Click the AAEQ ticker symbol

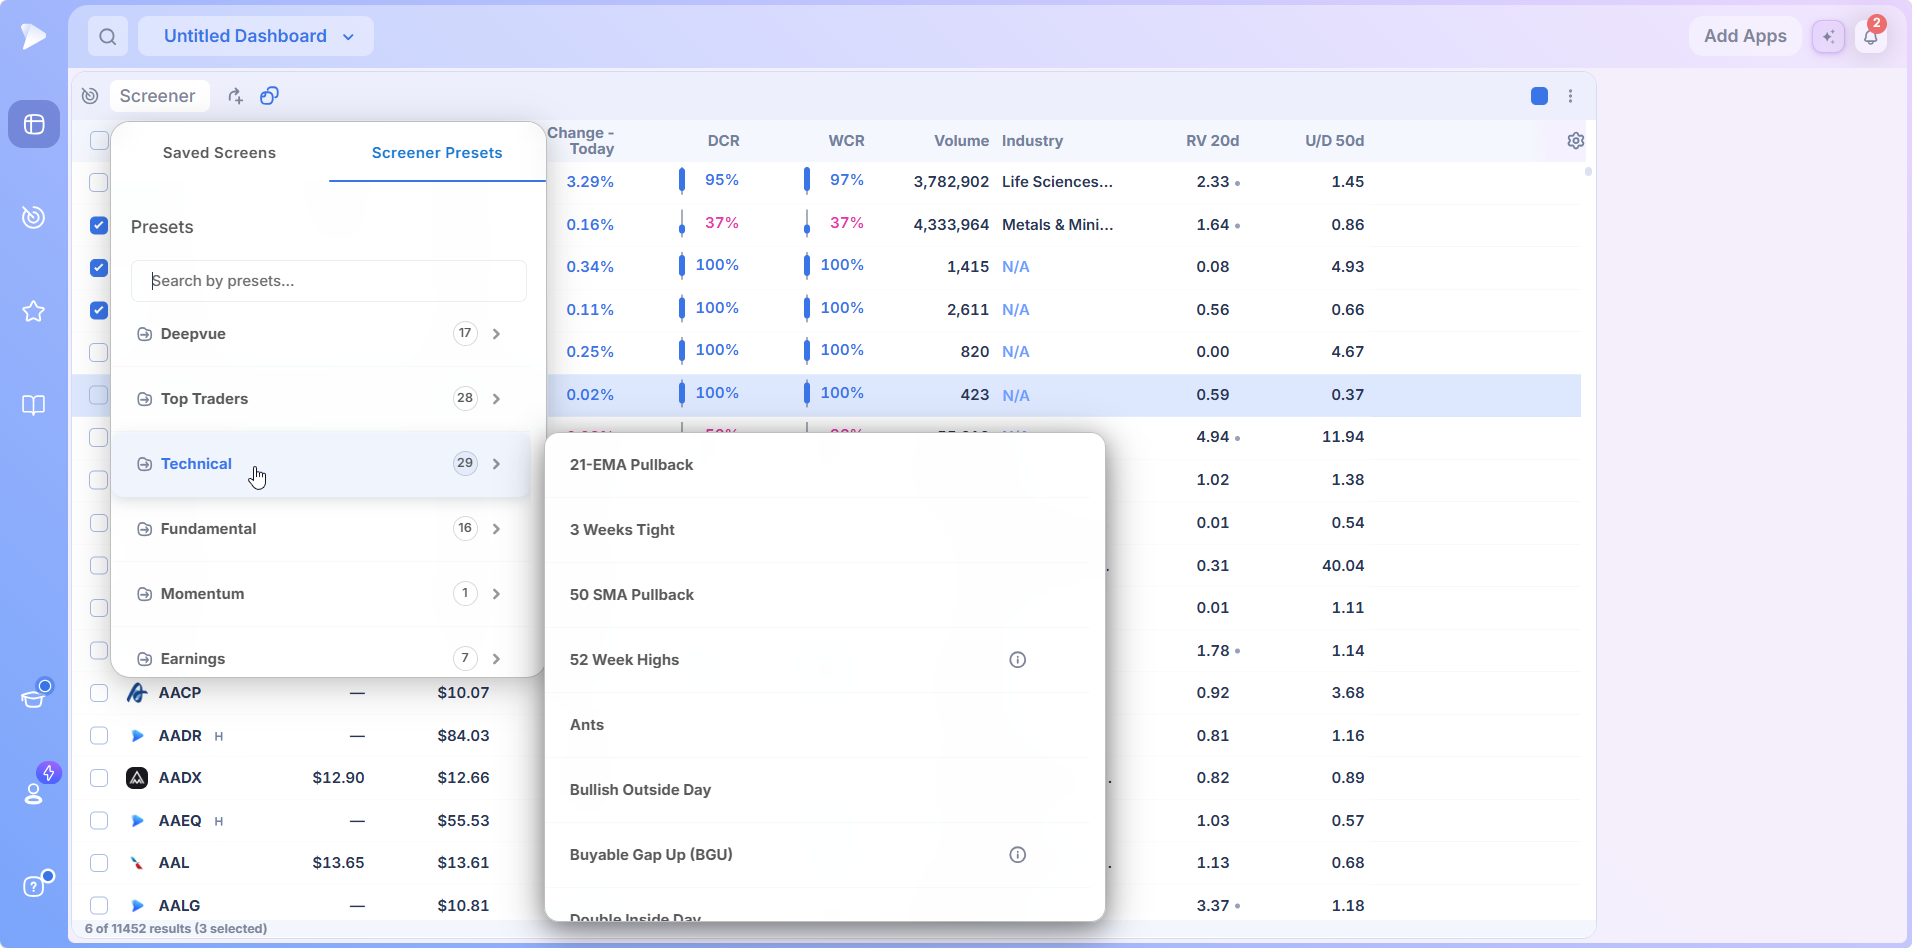click(x=180, y=821)
